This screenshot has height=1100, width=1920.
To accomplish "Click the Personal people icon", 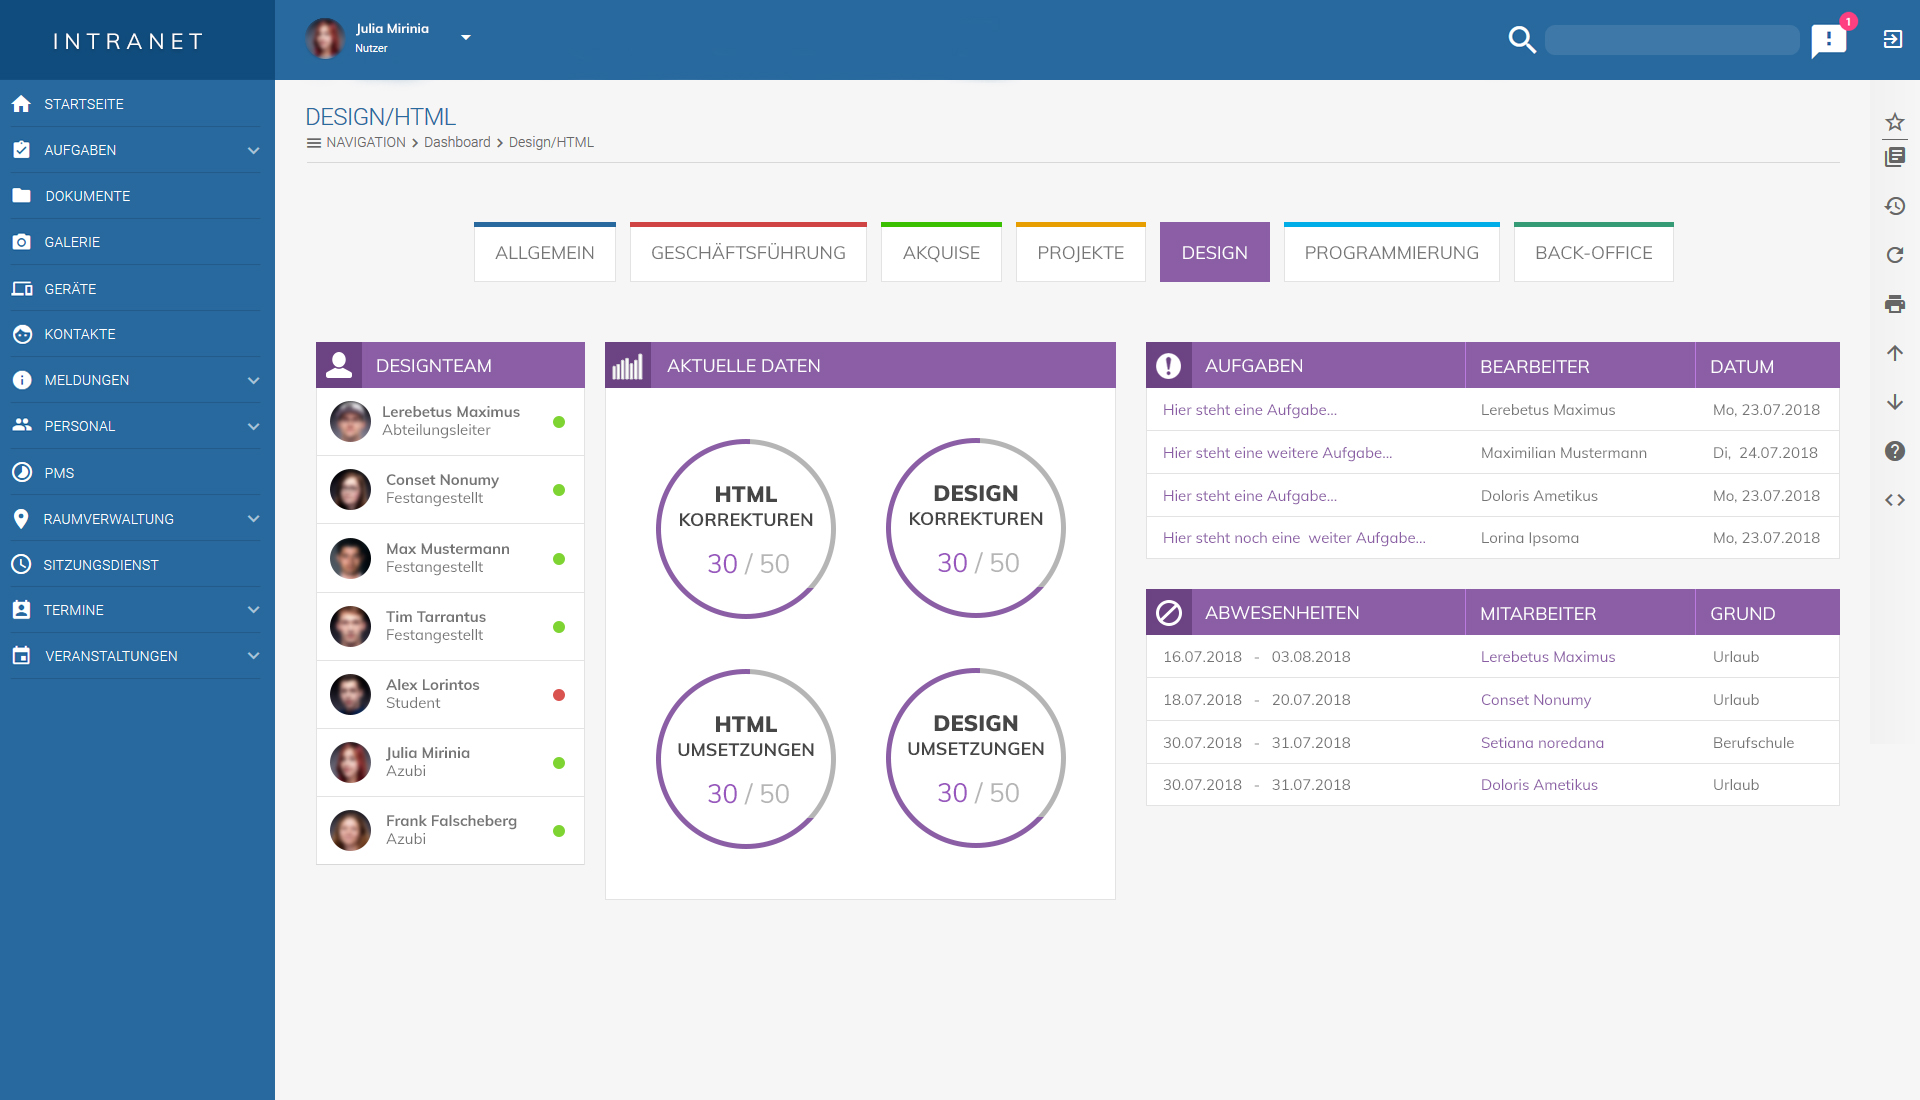I will 21,426.
